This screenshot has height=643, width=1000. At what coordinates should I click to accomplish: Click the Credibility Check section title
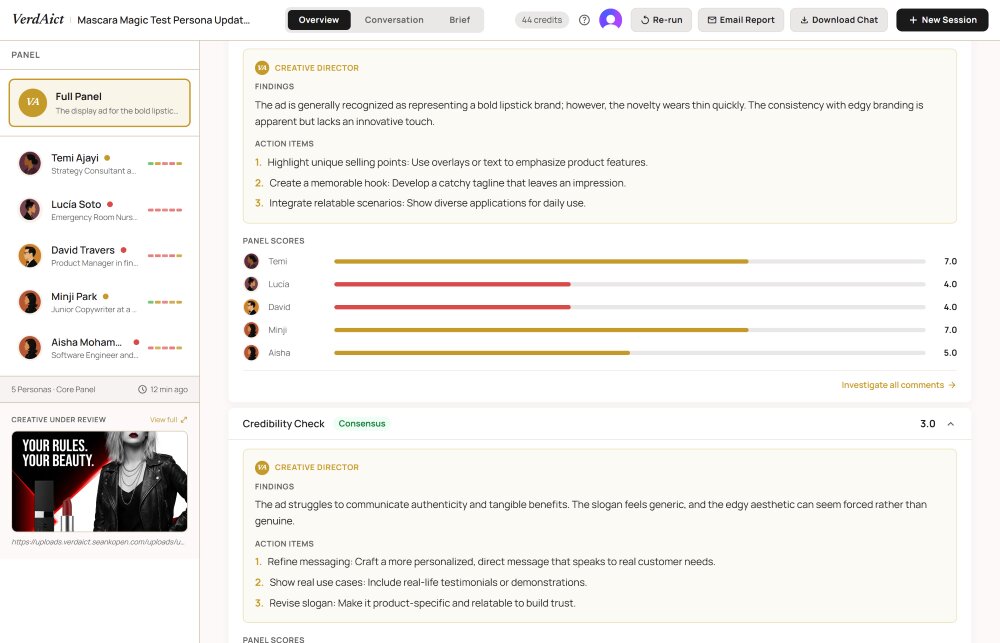(x=283, y=424)
